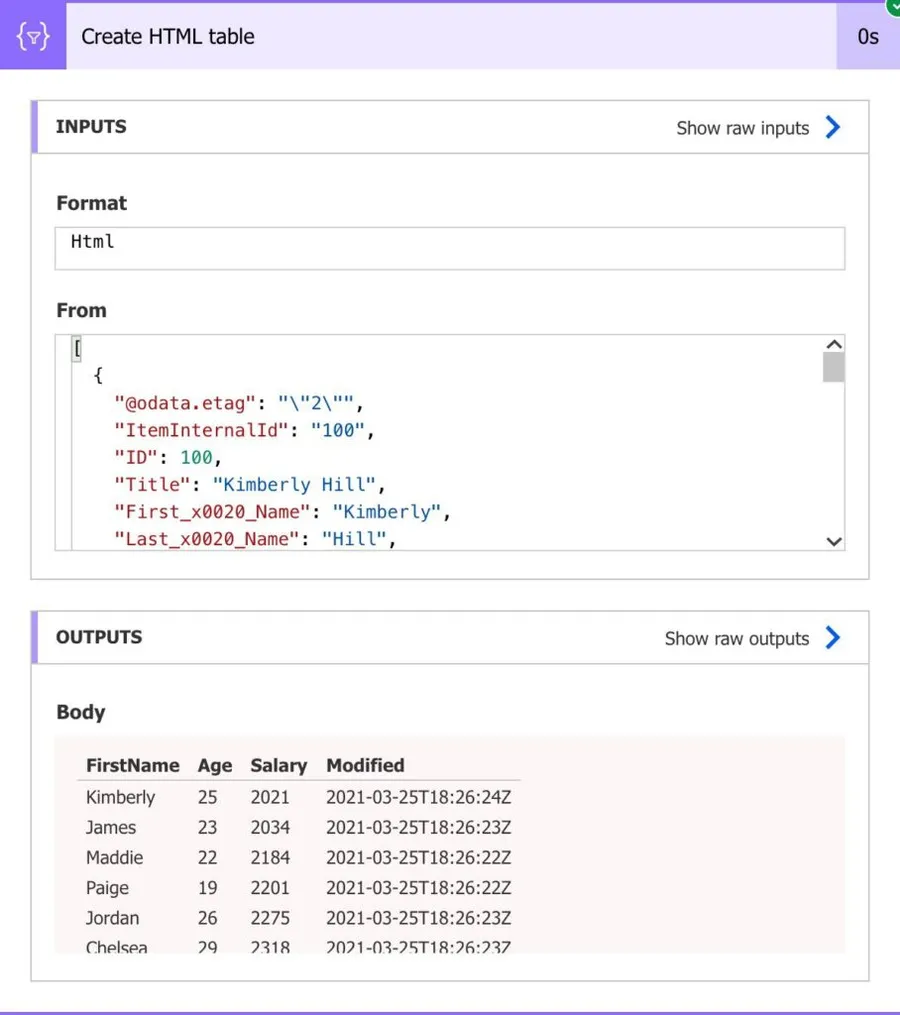This screenshot has width=900, height=1015.
Task: Click the OUTPUTS section header
Action: click(x=99, y=637)
